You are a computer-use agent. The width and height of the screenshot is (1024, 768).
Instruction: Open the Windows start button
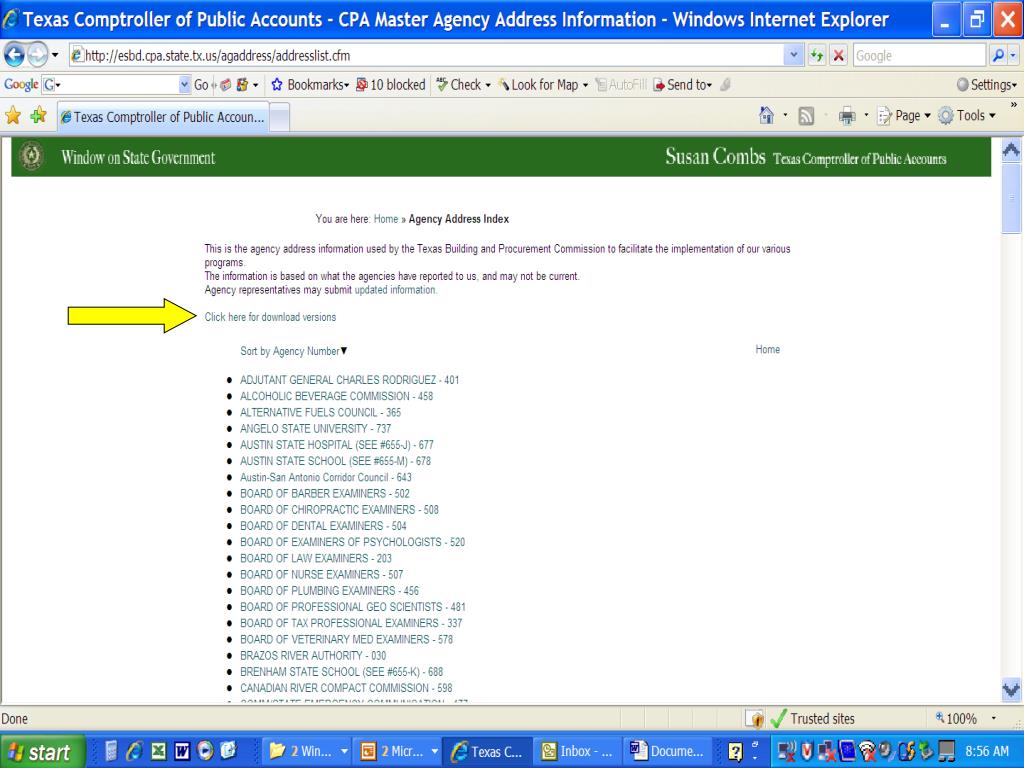[42, 752]
